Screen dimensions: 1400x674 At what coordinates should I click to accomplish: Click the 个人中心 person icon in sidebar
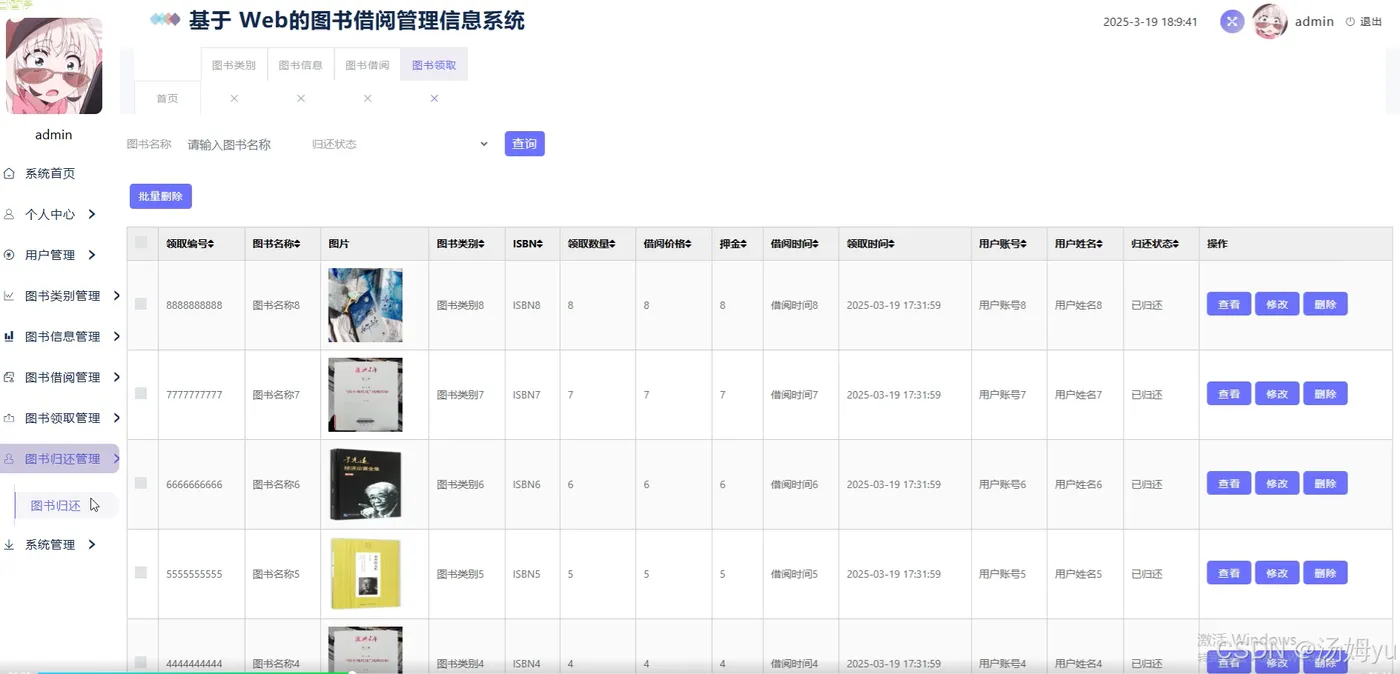(9, 214)
